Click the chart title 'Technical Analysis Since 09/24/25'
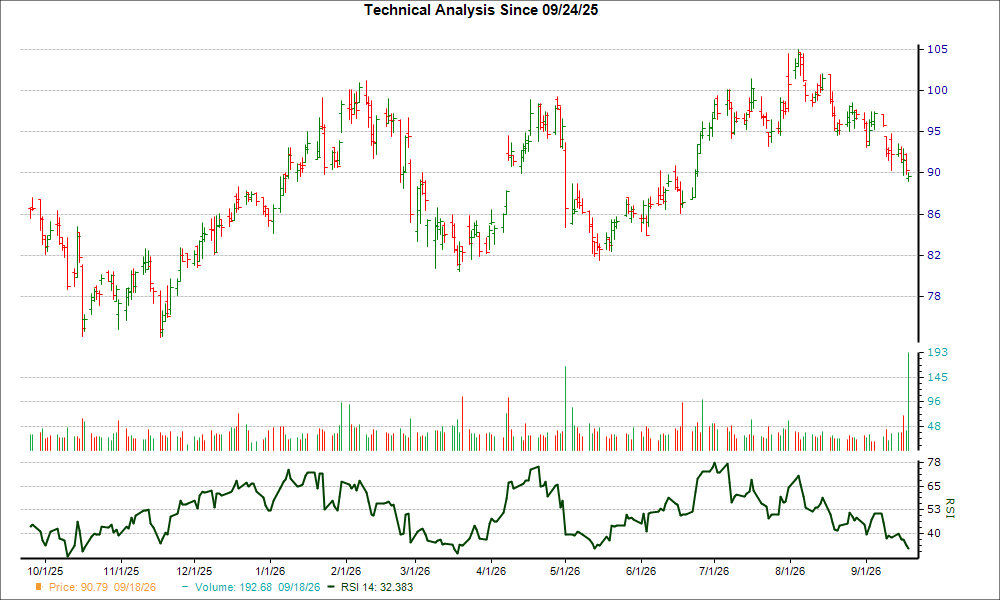Viewport: 1000px width, 600px height. point(481,10)
